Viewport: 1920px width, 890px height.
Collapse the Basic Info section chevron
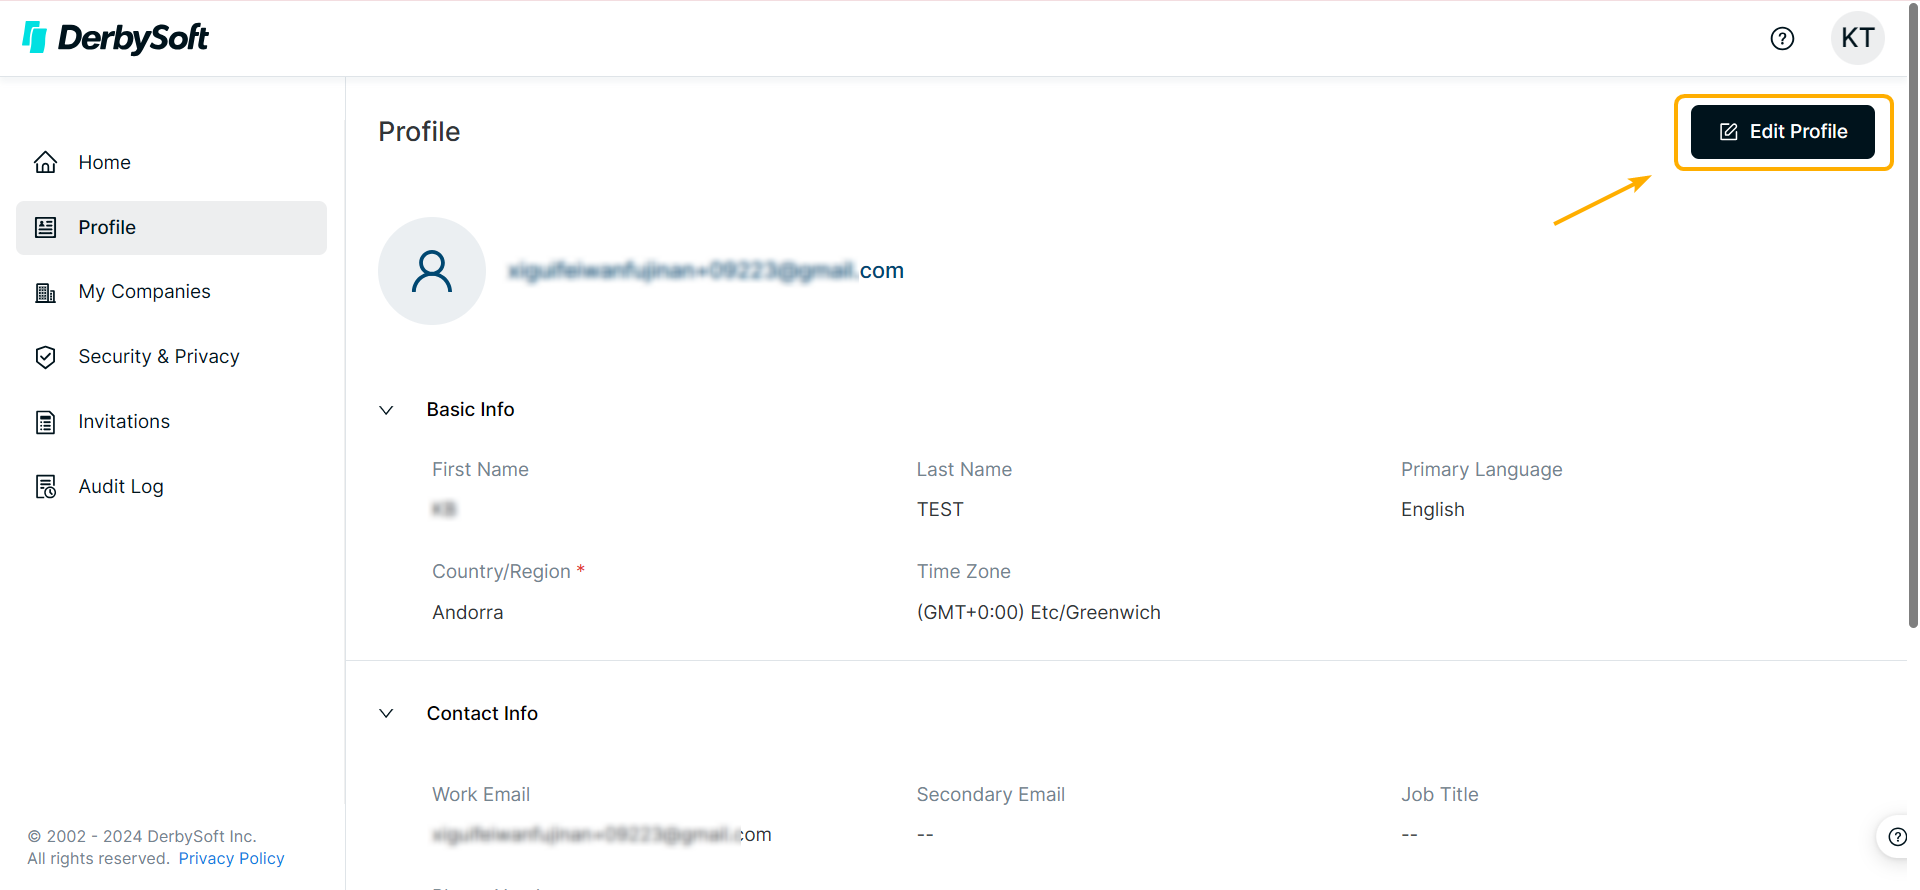[386, 410]
